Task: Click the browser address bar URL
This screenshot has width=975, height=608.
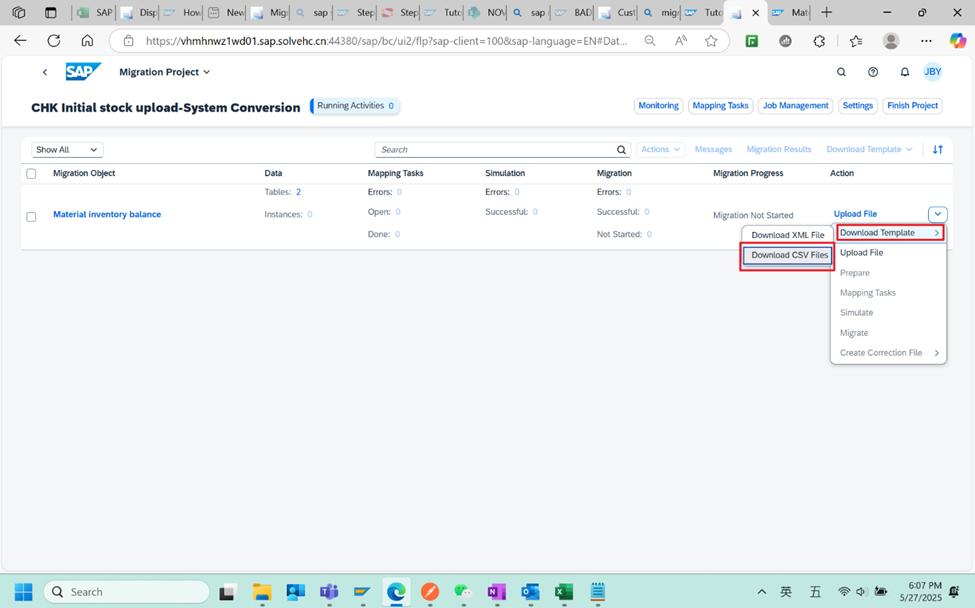Action: 386,41
